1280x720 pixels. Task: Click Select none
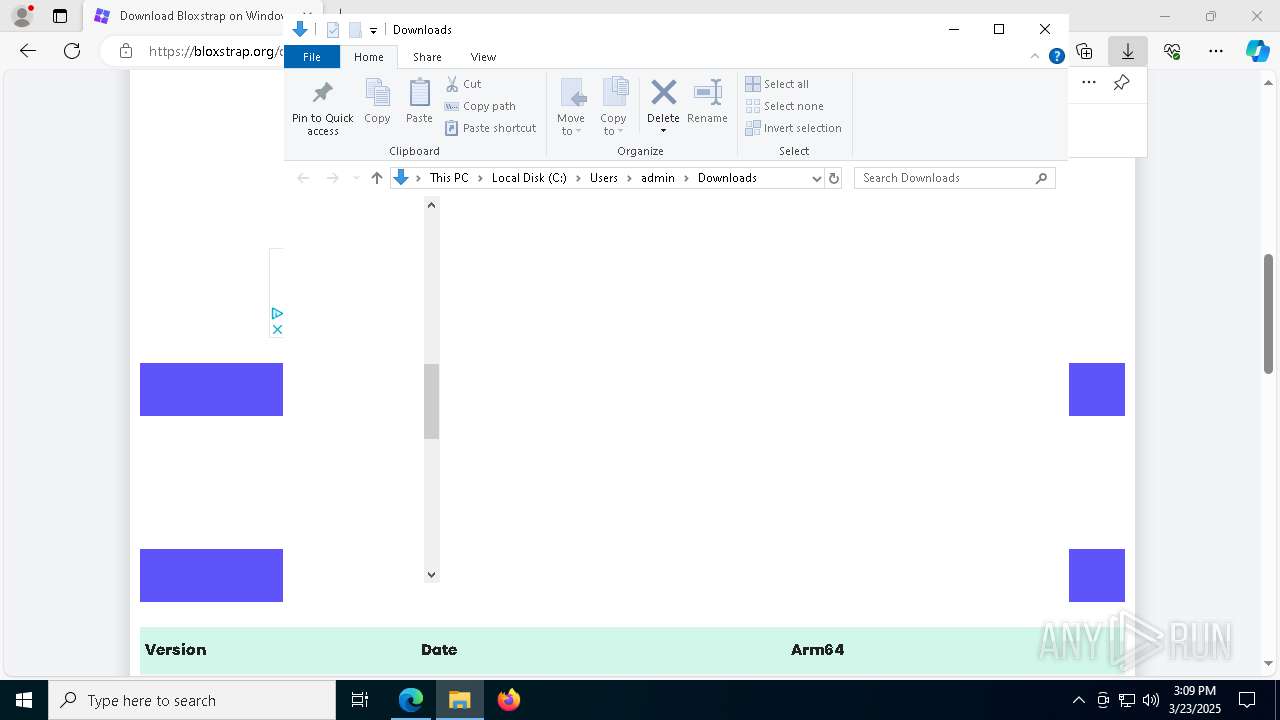784,106
